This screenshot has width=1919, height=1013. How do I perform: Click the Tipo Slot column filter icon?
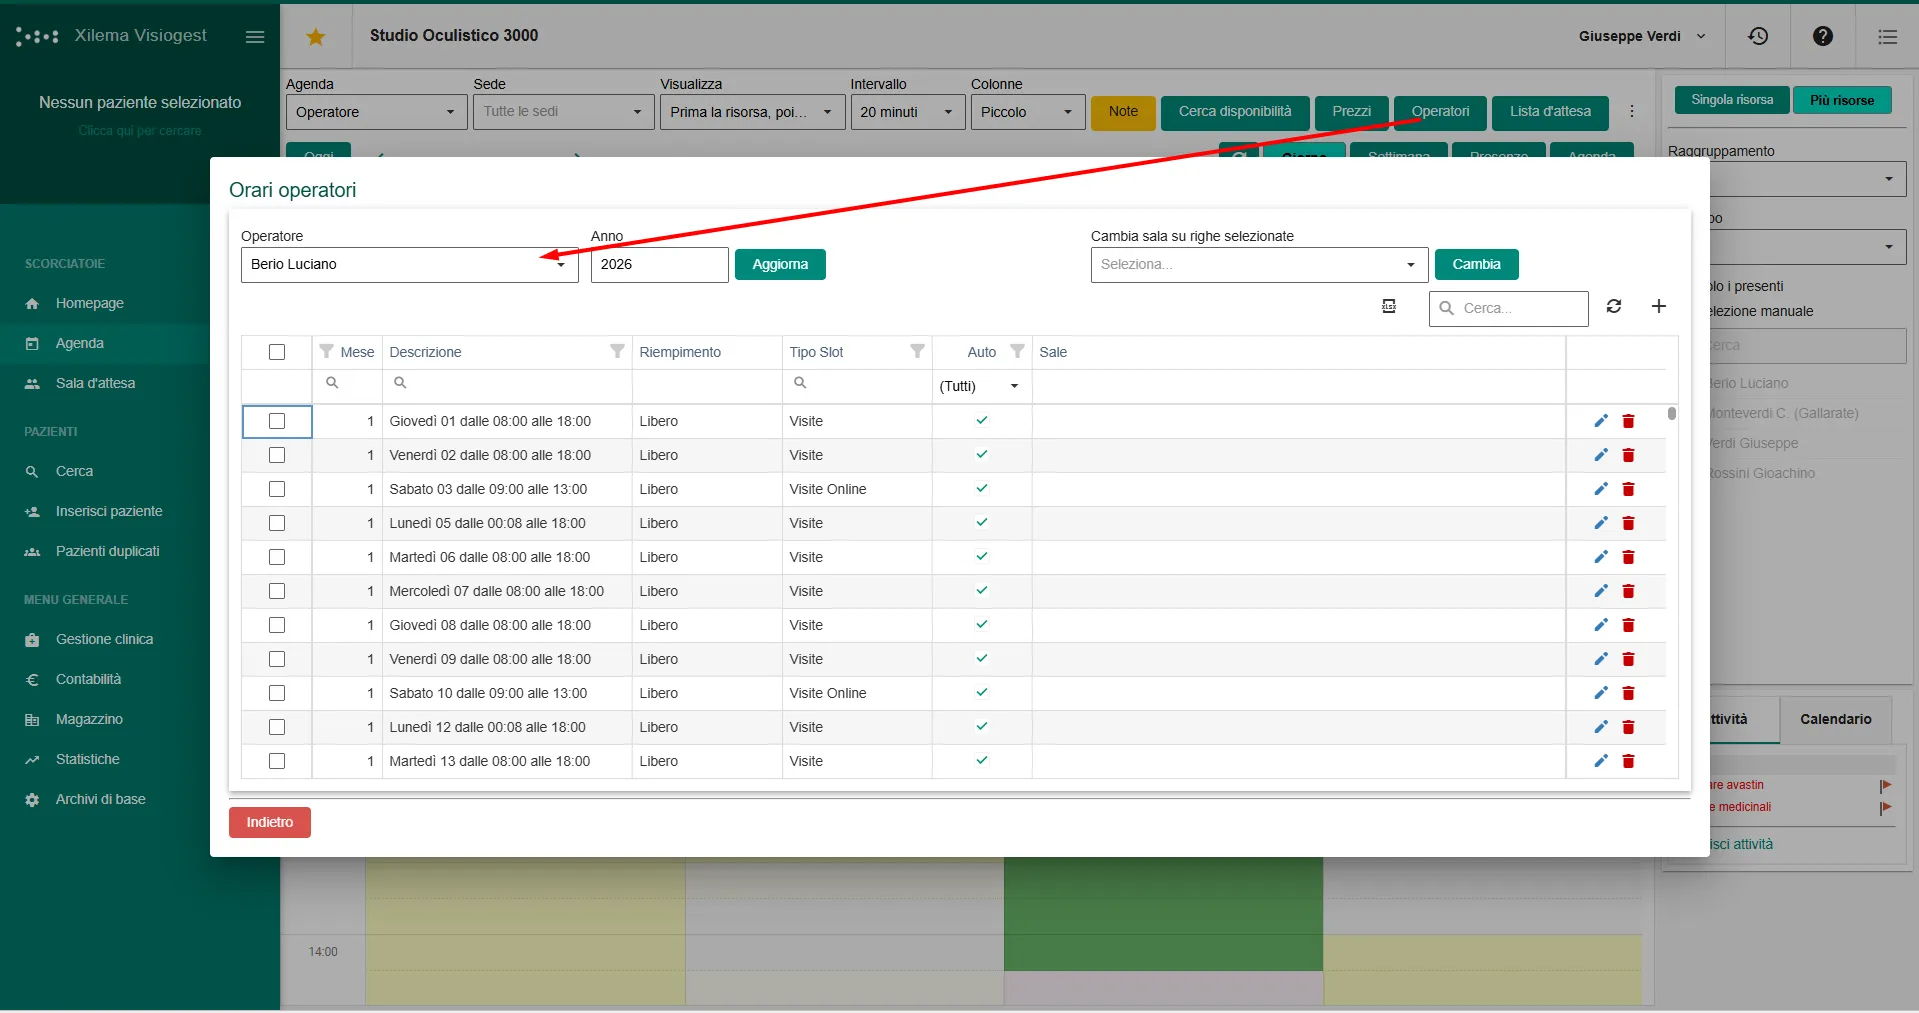pyautogui.click(x=917, y=351)
